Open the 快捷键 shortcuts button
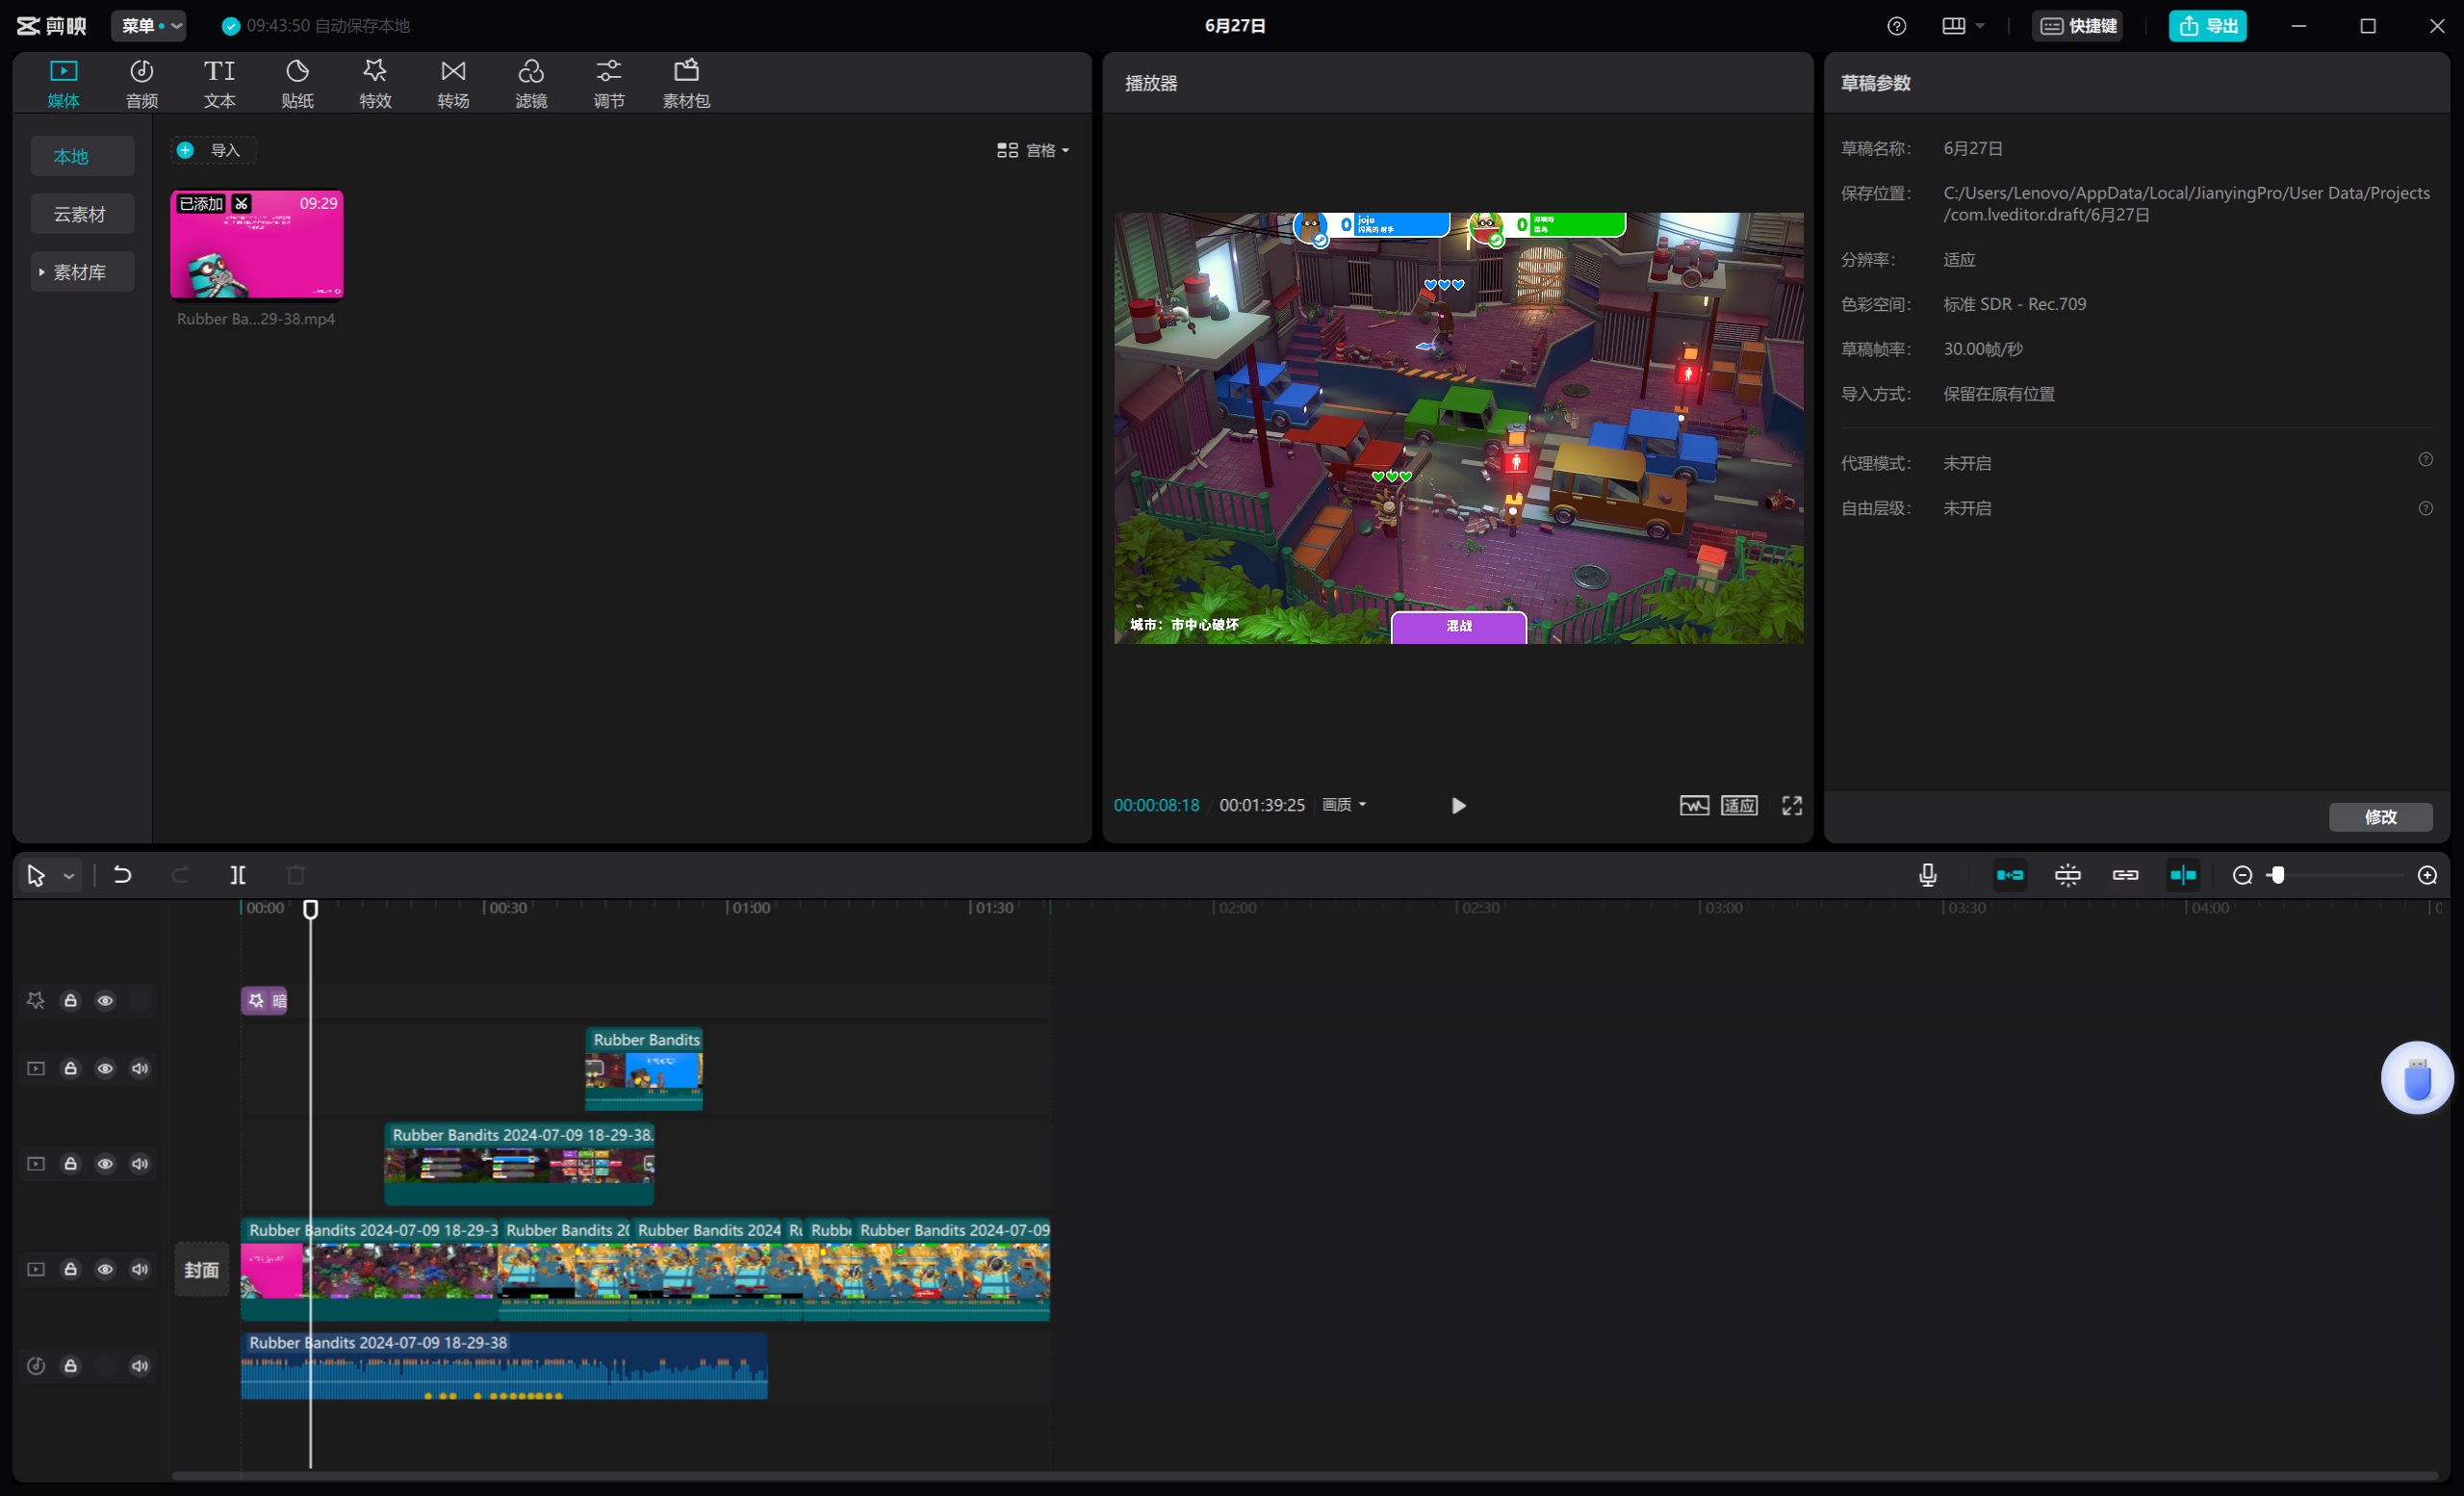 2078,26
